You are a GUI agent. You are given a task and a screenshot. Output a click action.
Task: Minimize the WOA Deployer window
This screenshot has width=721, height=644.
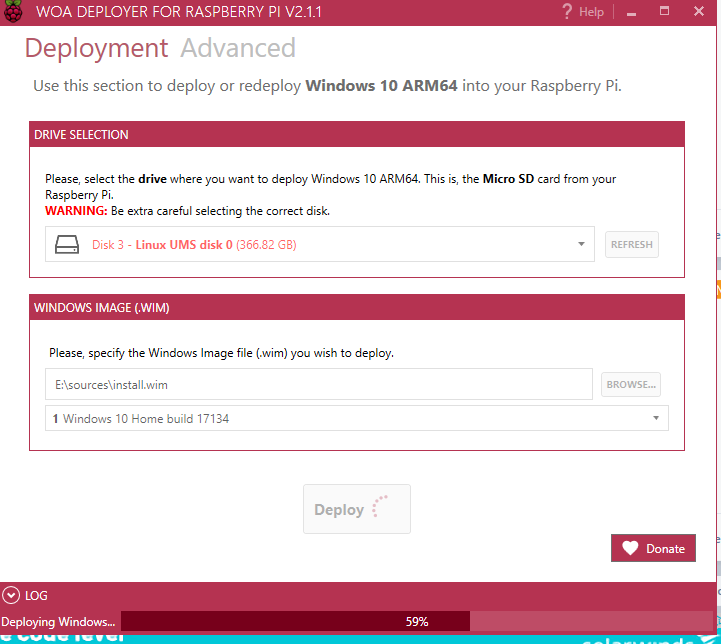point(631,12)
